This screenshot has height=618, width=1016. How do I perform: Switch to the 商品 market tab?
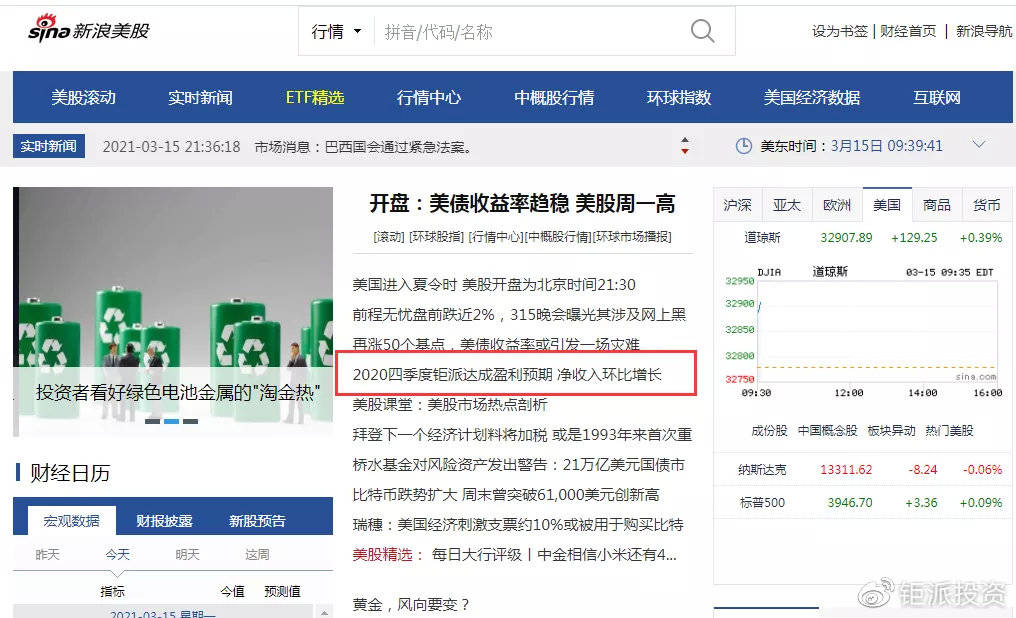click(937, 205)
